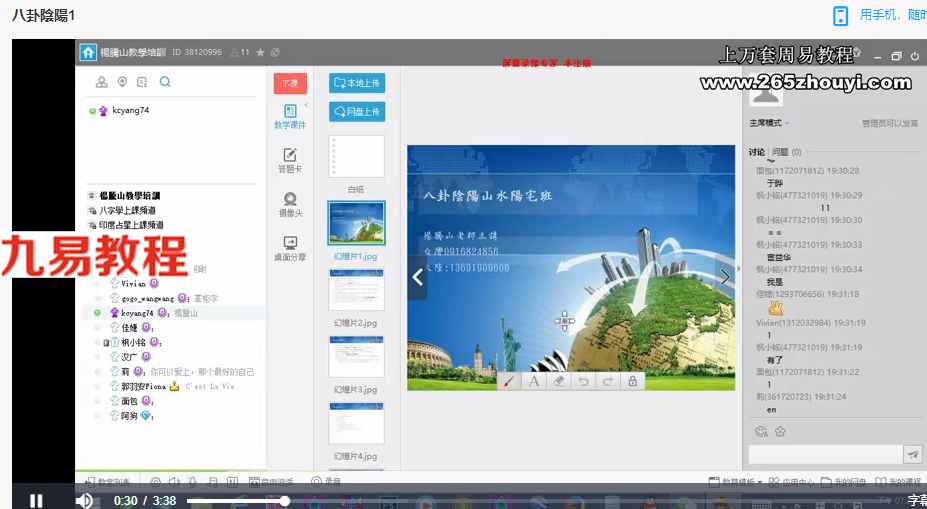This screenshot has height=509, width=927.
Task: Select the 幻灯片2.jpg thumbnail
Action: 356,290
